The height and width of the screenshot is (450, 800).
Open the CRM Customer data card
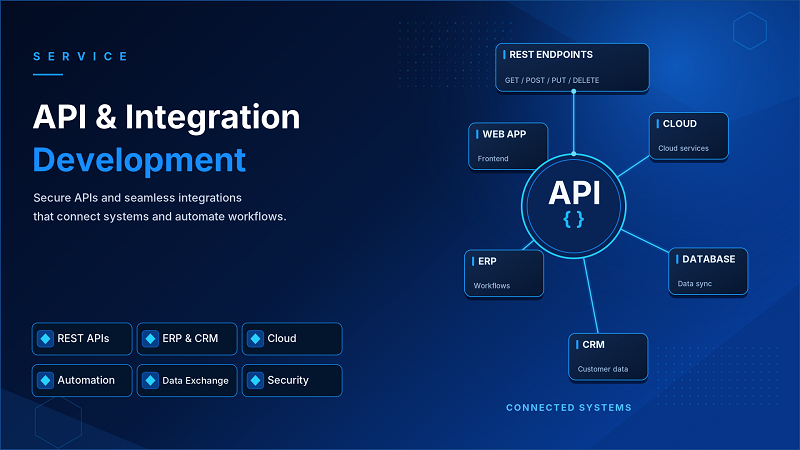608,357
